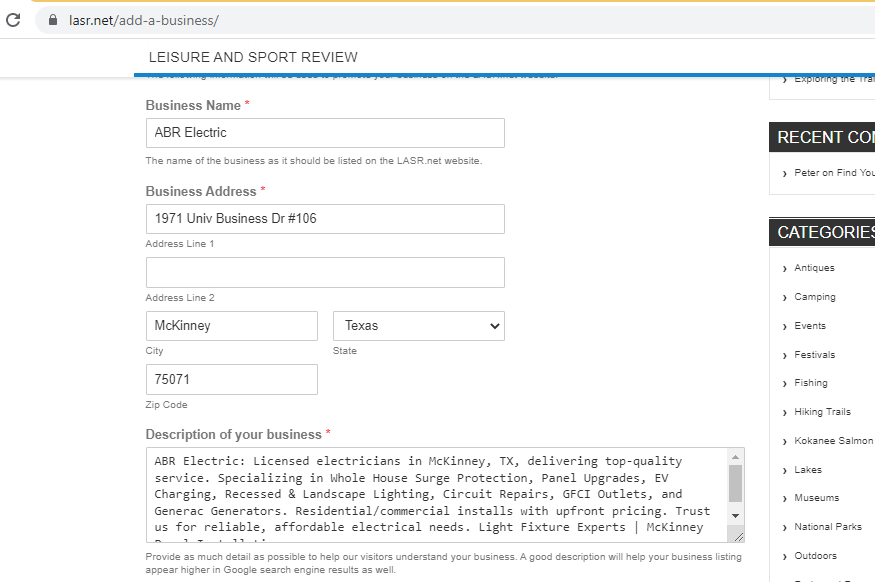Focus the Address Line 1 input field
Screen dimensions: 875x582
325,219
